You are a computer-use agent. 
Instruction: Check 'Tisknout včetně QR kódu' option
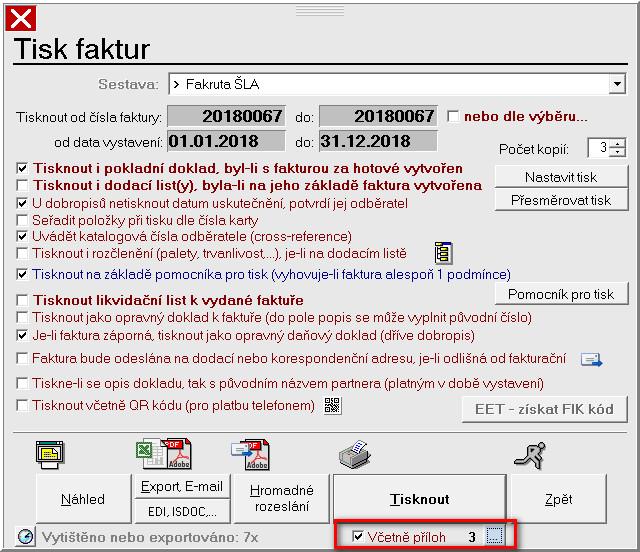click(x=22, y=405)
